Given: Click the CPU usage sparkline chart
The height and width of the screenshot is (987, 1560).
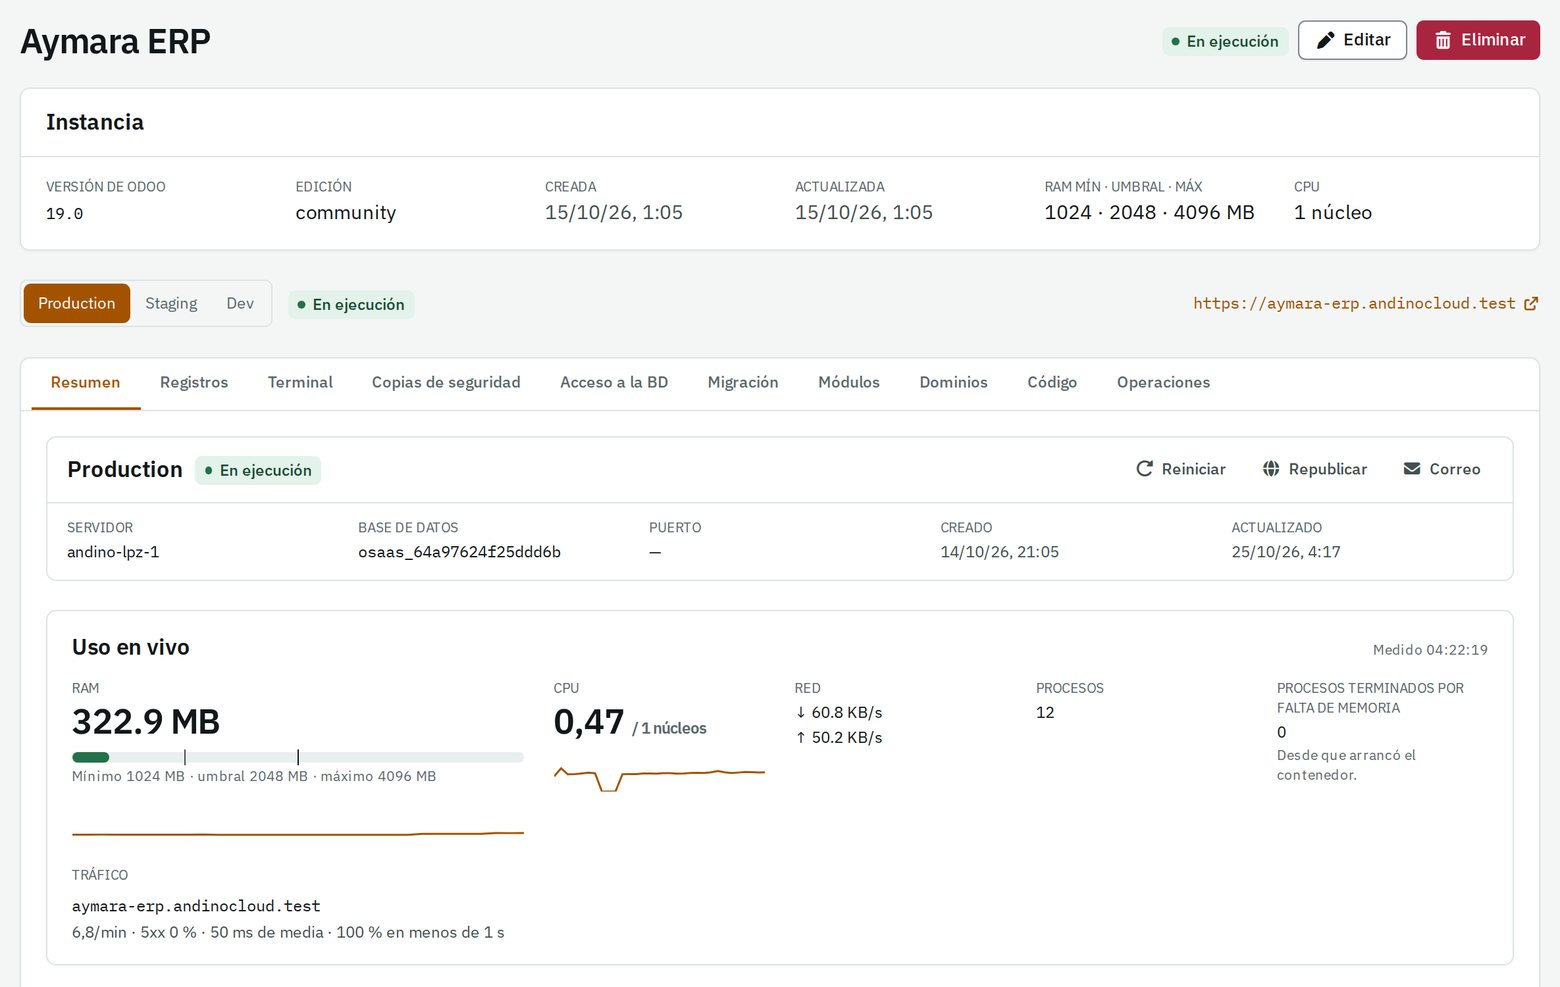Looking at the screenshot, I should tap(659, 778).
